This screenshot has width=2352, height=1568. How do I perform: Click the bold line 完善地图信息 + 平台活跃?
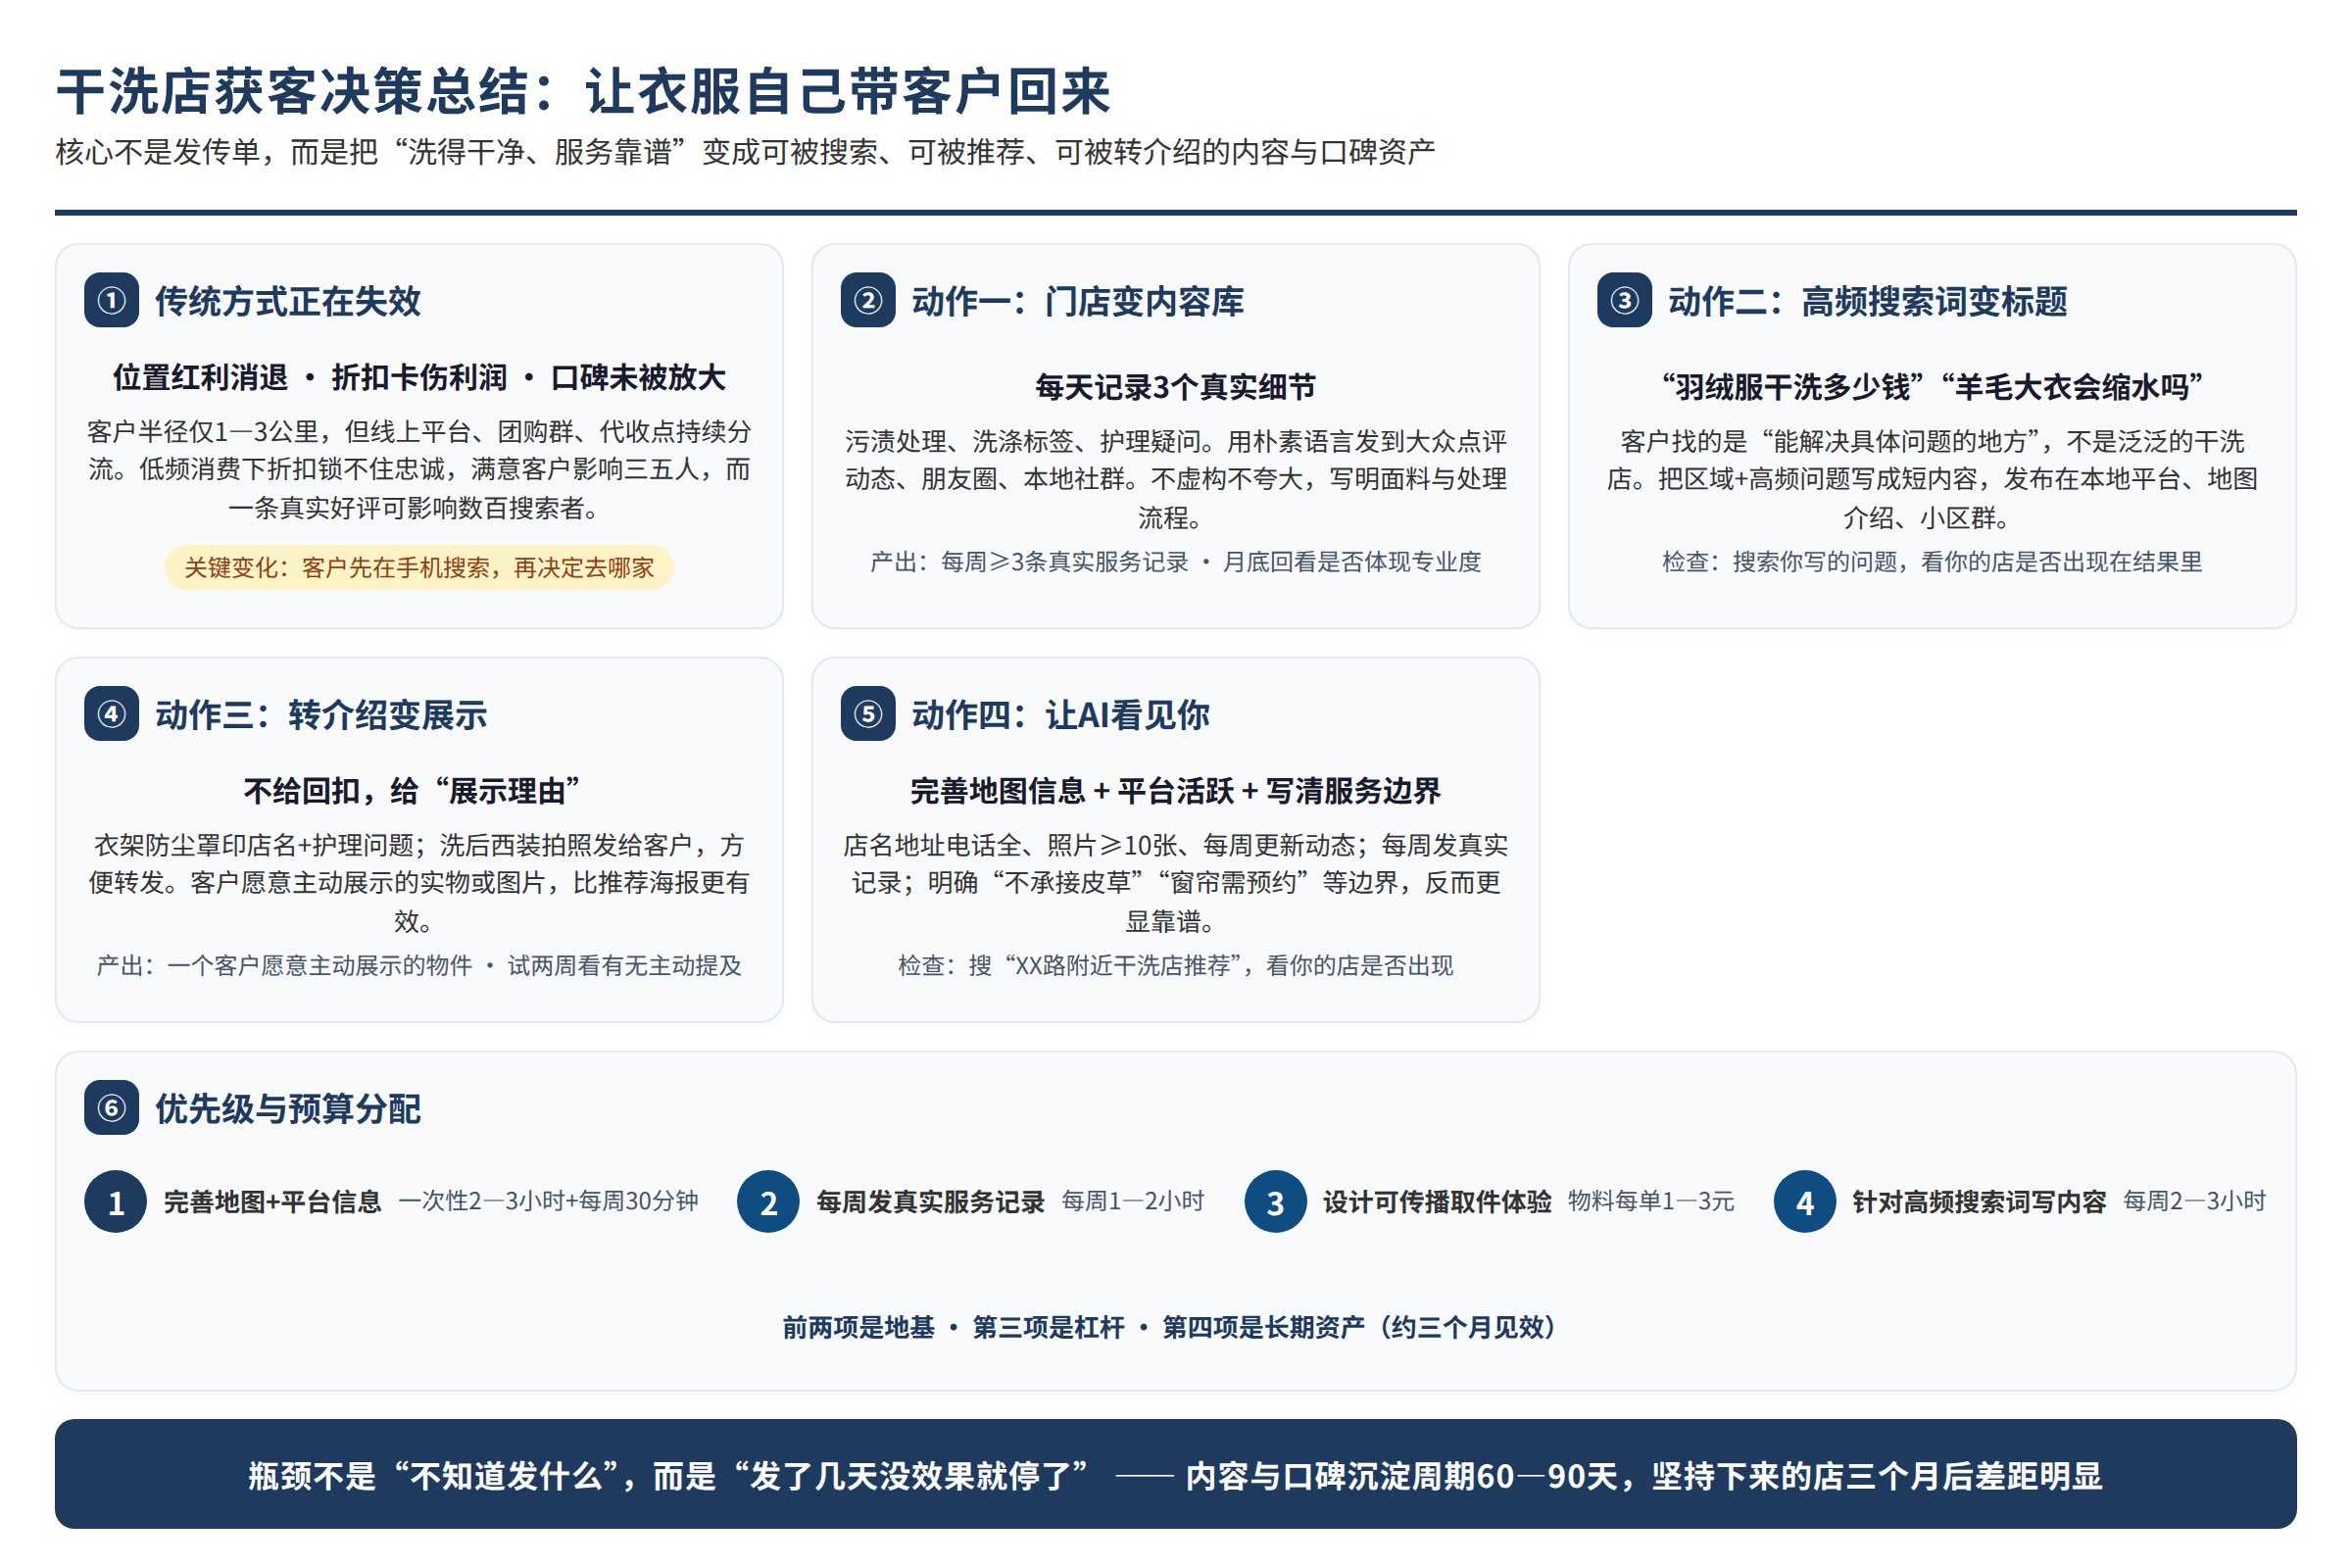pos(1176,792)
